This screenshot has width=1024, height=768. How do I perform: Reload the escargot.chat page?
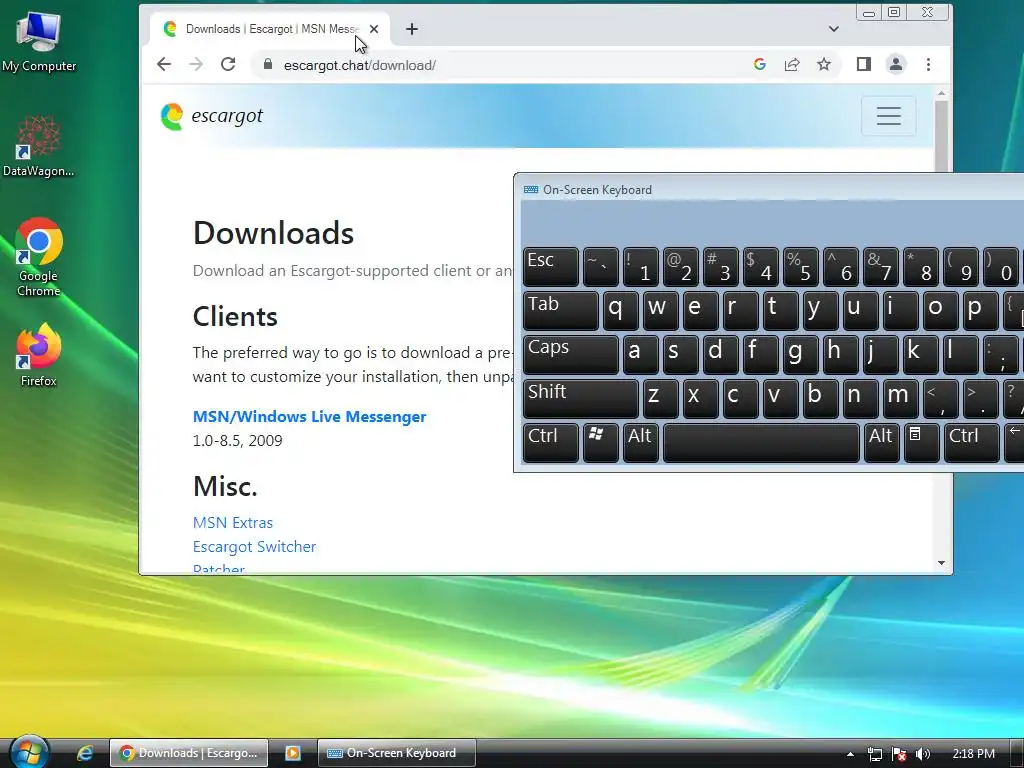(x=228, y=64)
